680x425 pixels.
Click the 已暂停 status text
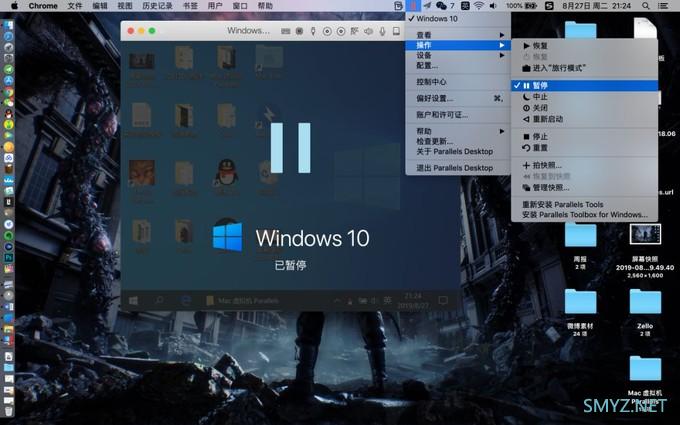coord(291,265)
